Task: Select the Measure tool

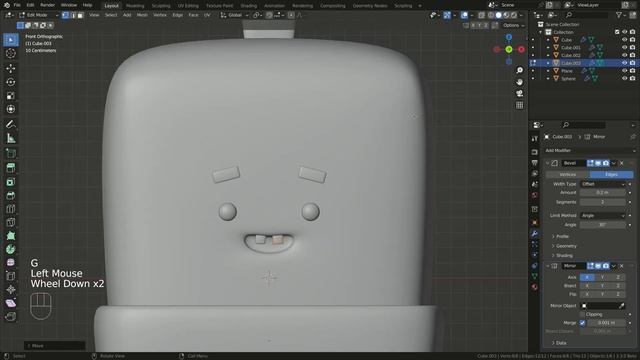Action: 11,138
